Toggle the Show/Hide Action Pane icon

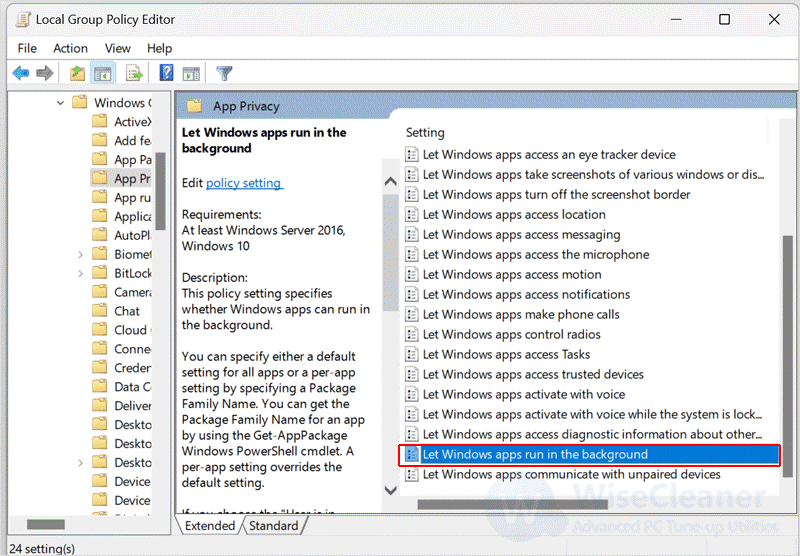[x=191, y=73]
